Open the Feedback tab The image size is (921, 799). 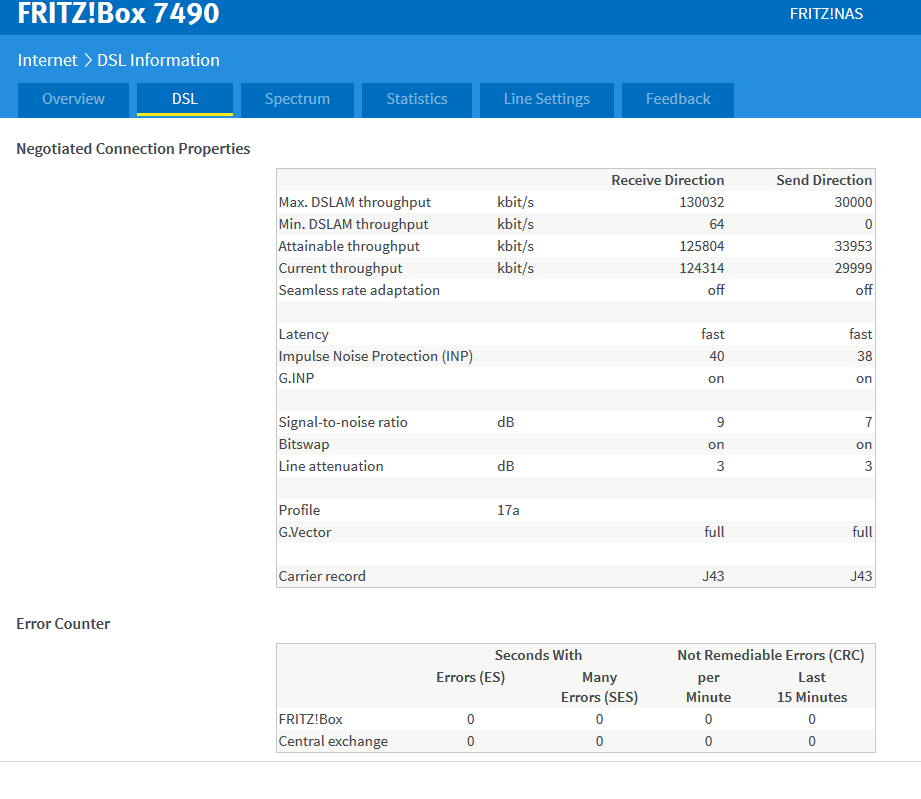(678, 99)
